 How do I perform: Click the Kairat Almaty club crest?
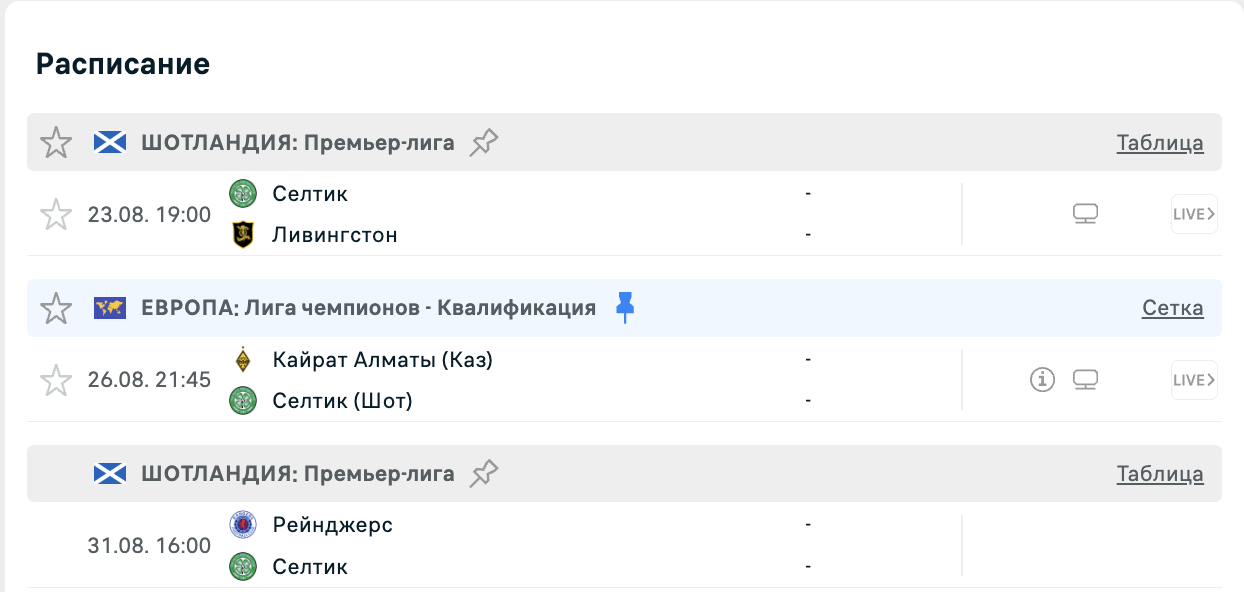pyautogui.click(x=243, y=359)
